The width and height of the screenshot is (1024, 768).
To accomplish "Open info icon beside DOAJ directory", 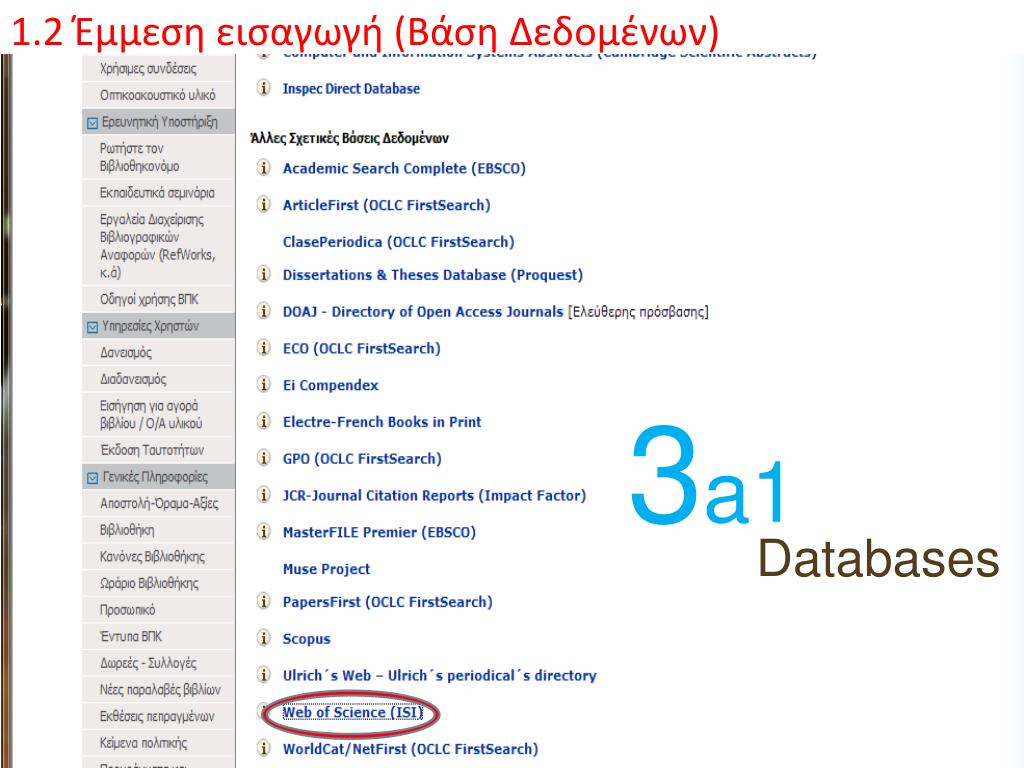I will [x=263, y=311].
